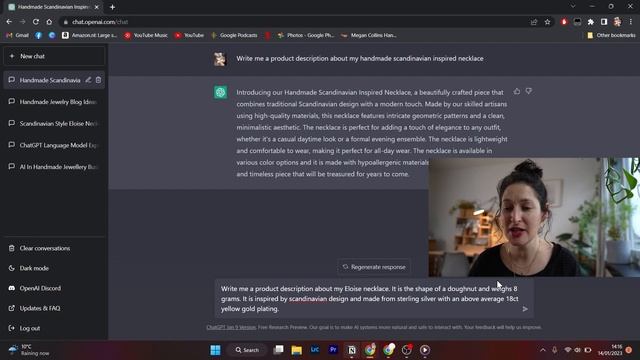Show hidden system tray icons
This screenshot has width=640, height=360.
pyautogui.click(x=542, y=350)
